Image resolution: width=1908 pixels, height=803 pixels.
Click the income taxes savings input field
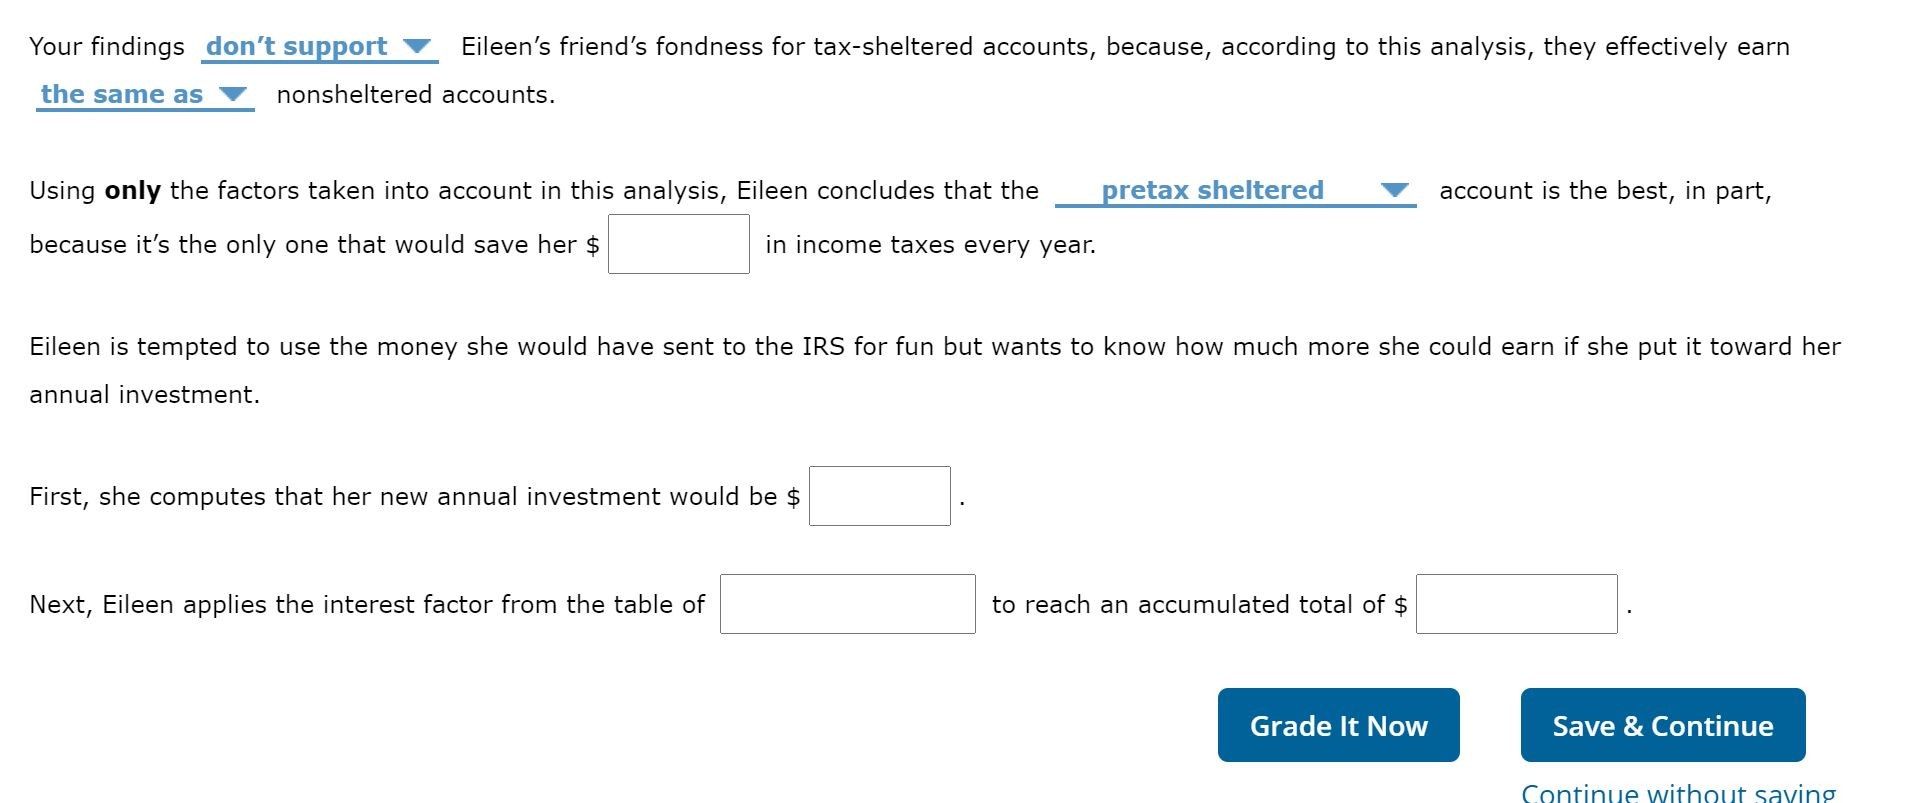677,244
